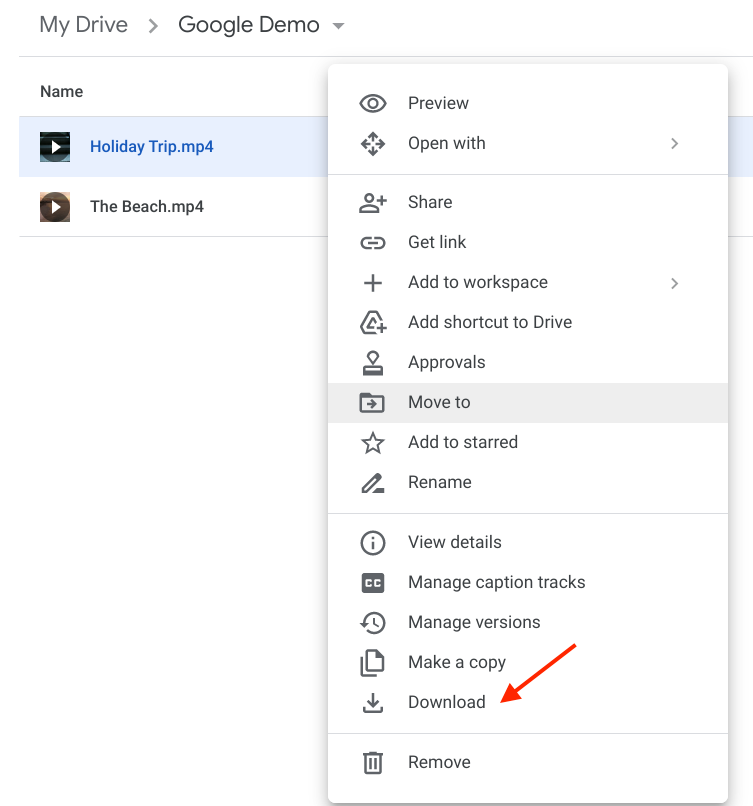
Task: Sort by the Name column header
Action: tap(62, 91)
